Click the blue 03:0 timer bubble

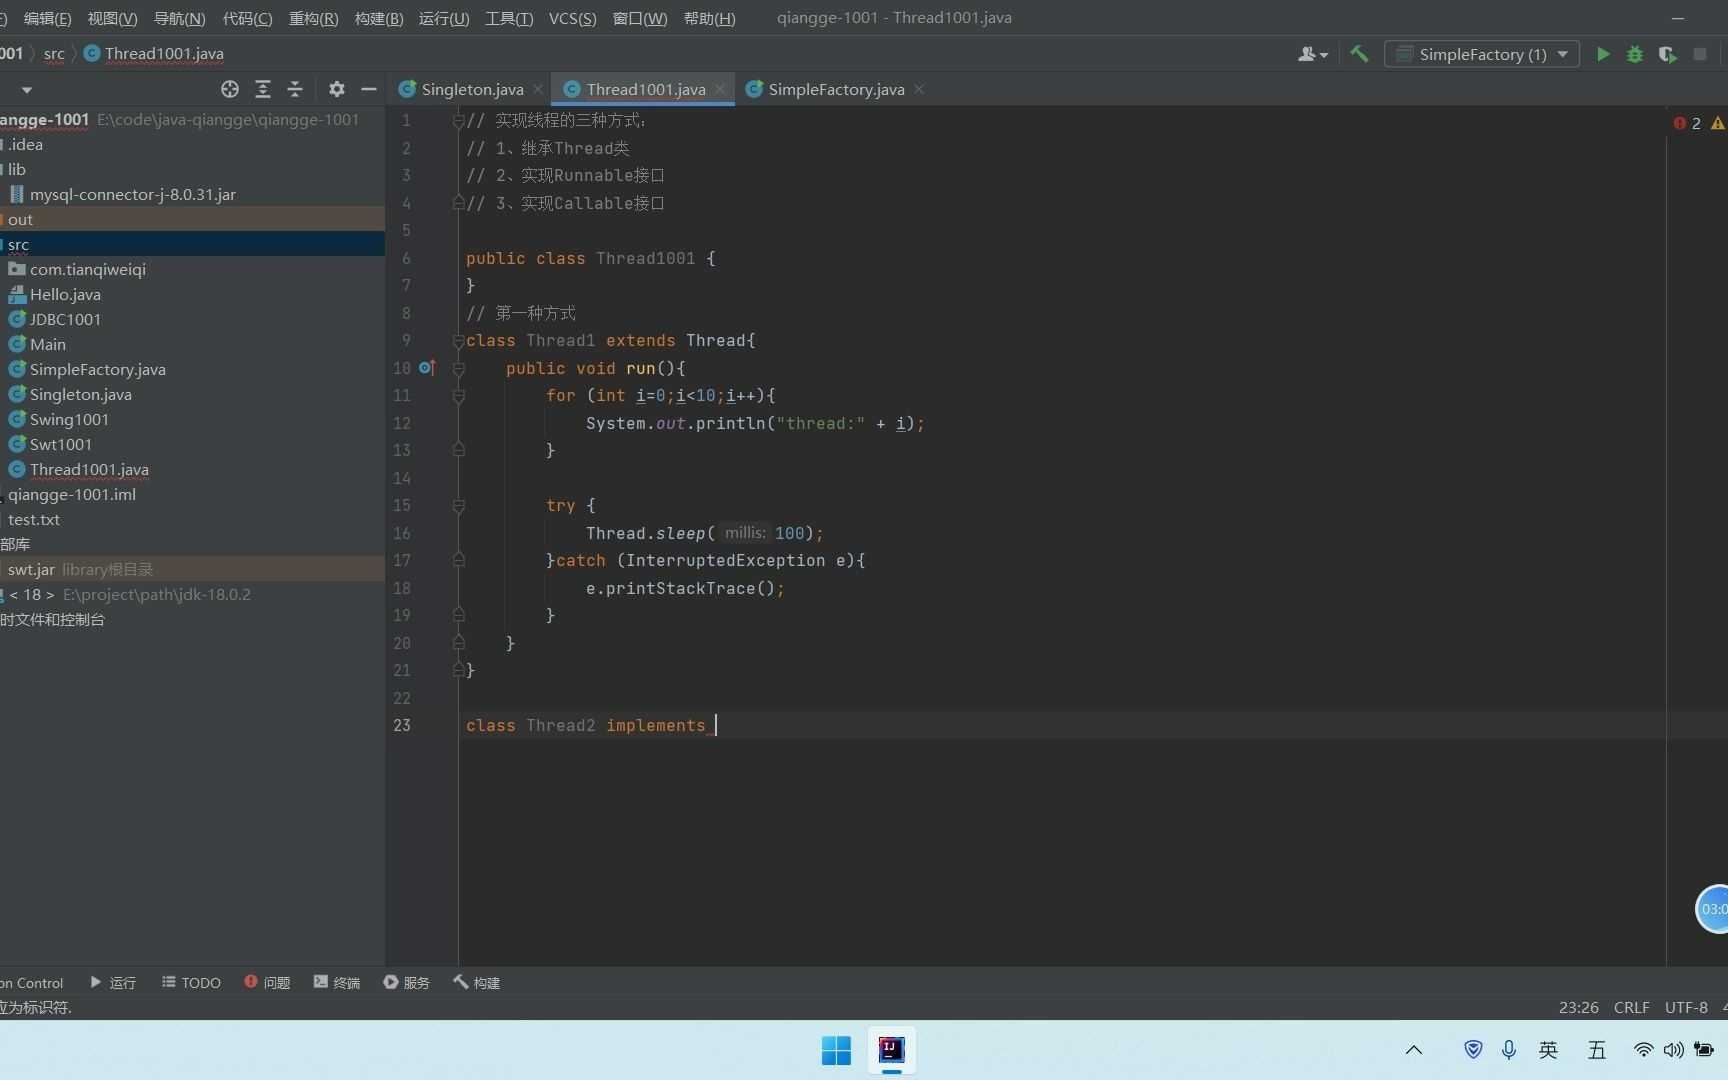(x=1712, y=909)
